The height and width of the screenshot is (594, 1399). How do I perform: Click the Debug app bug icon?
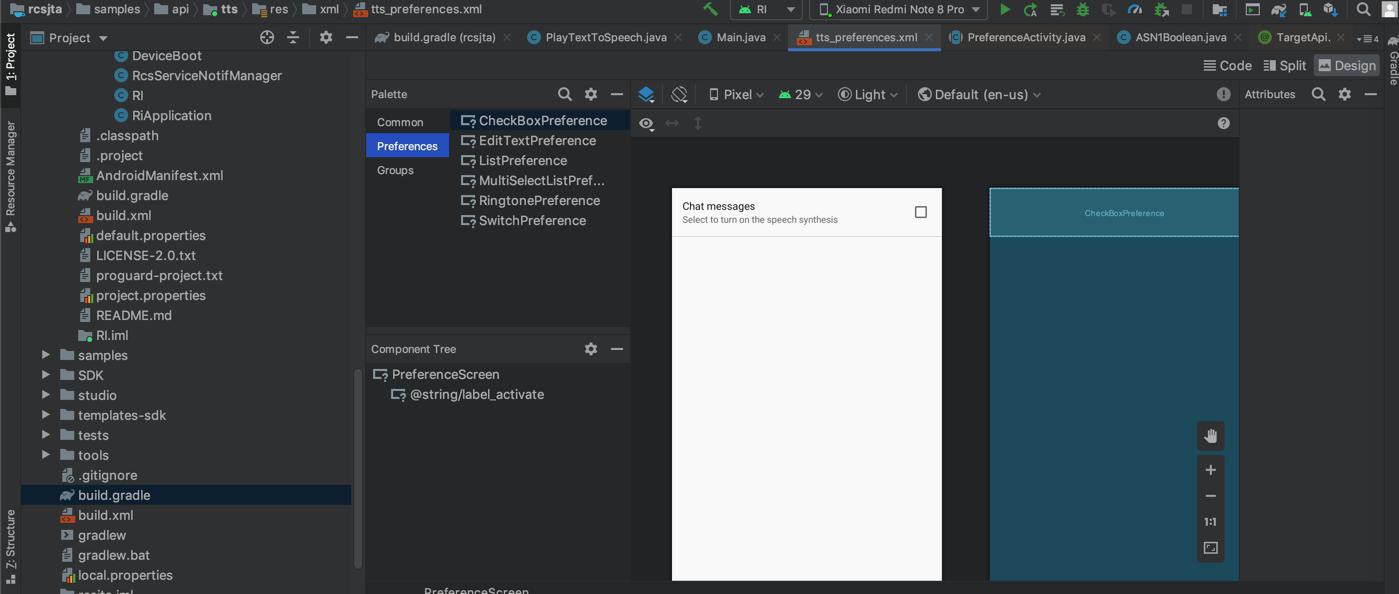coord(1082,9)
